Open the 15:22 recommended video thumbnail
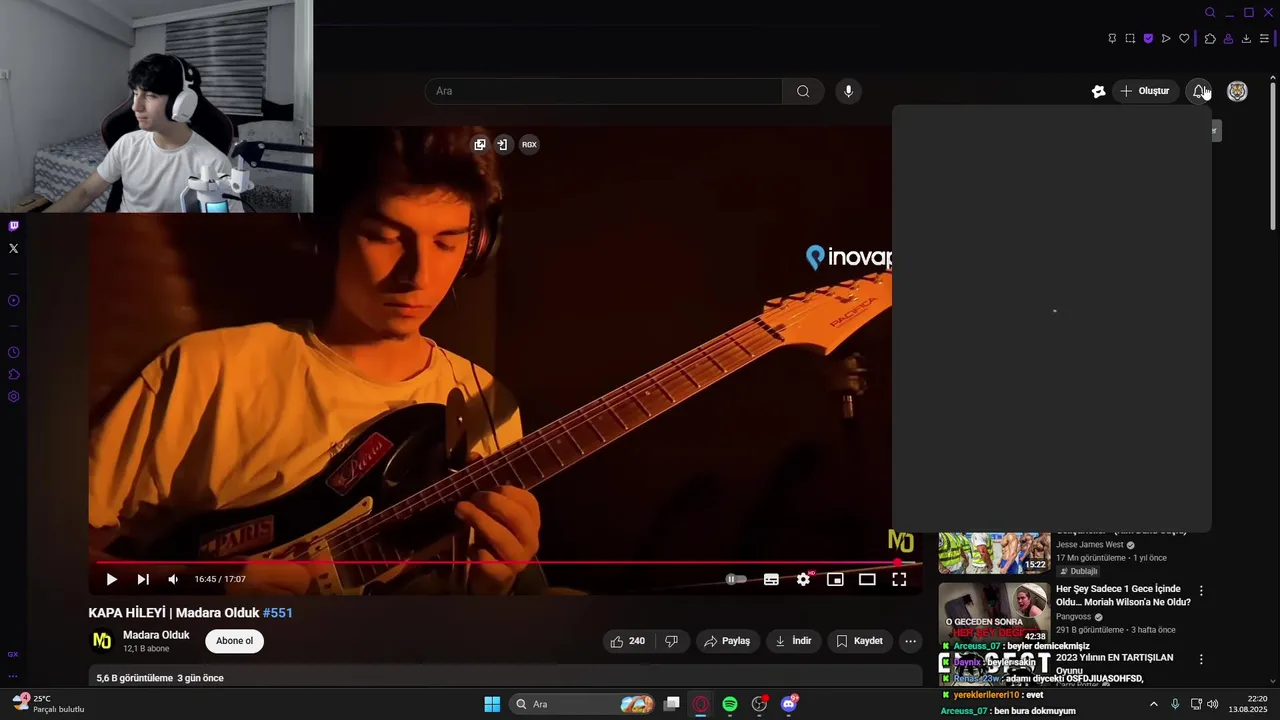 [994, 553]
